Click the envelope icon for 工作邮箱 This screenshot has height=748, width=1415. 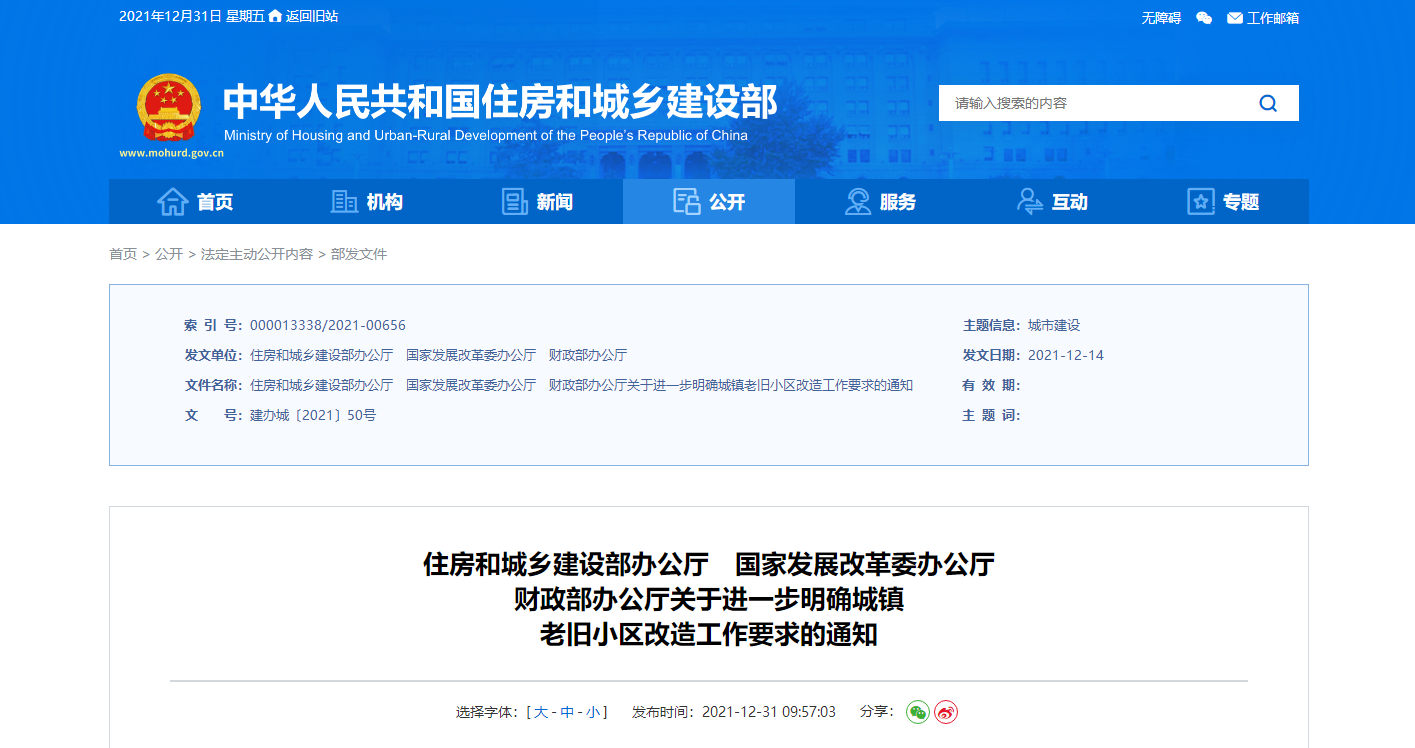coord(1235,18)
